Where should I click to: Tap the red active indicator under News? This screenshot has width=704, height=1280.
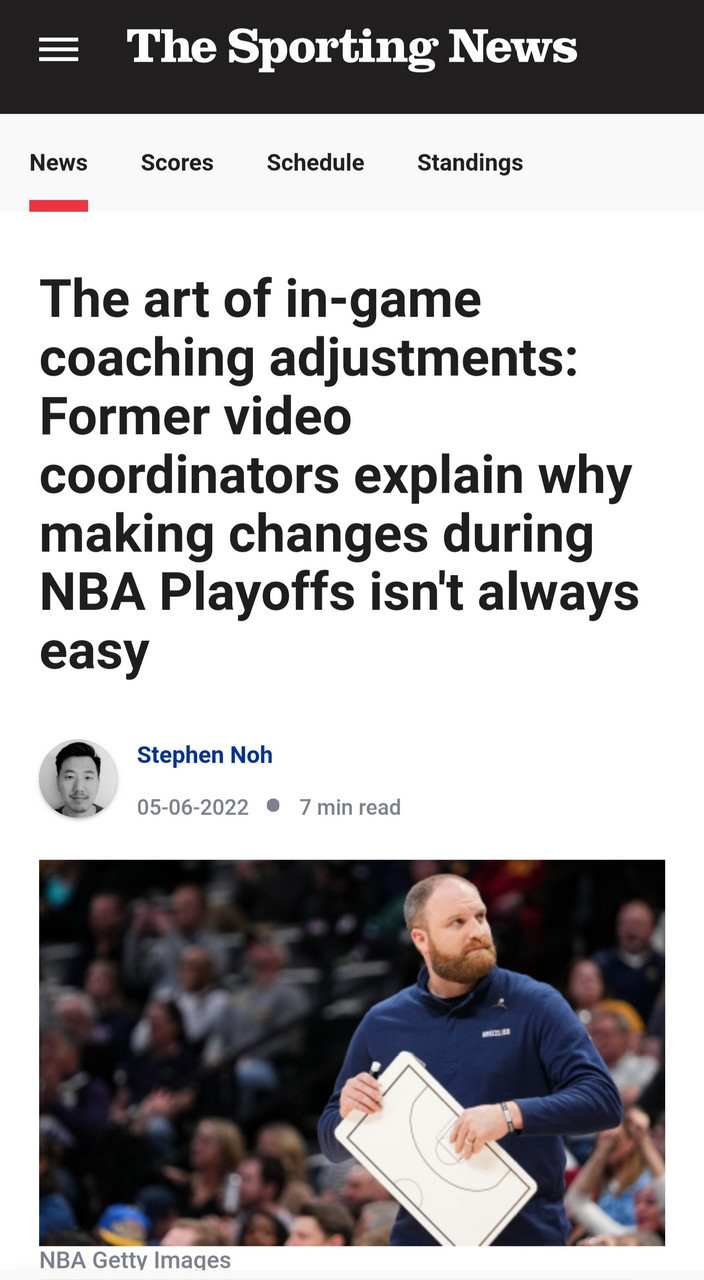59,206
